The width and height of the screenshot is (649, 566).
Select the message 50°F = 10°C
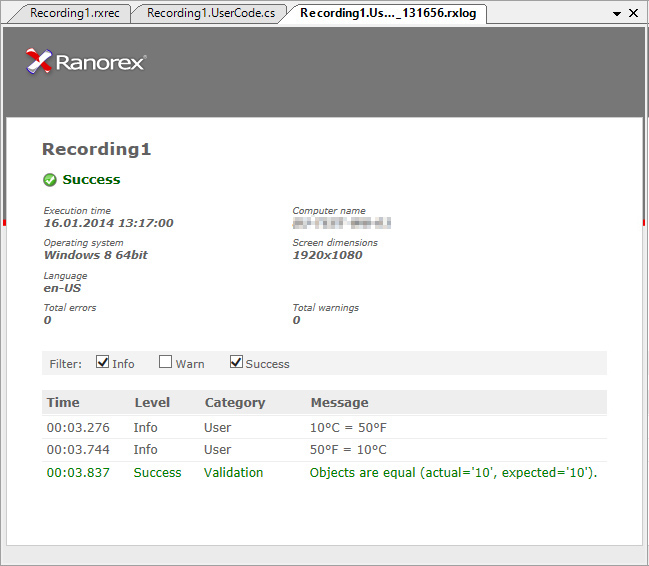(348, 450)
